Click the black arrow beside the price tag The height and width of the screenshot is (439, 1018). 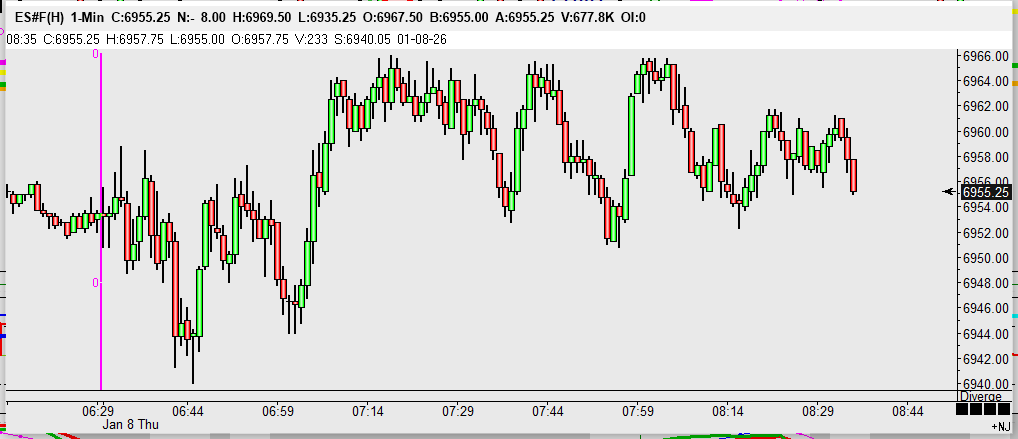tap(950, 191)
